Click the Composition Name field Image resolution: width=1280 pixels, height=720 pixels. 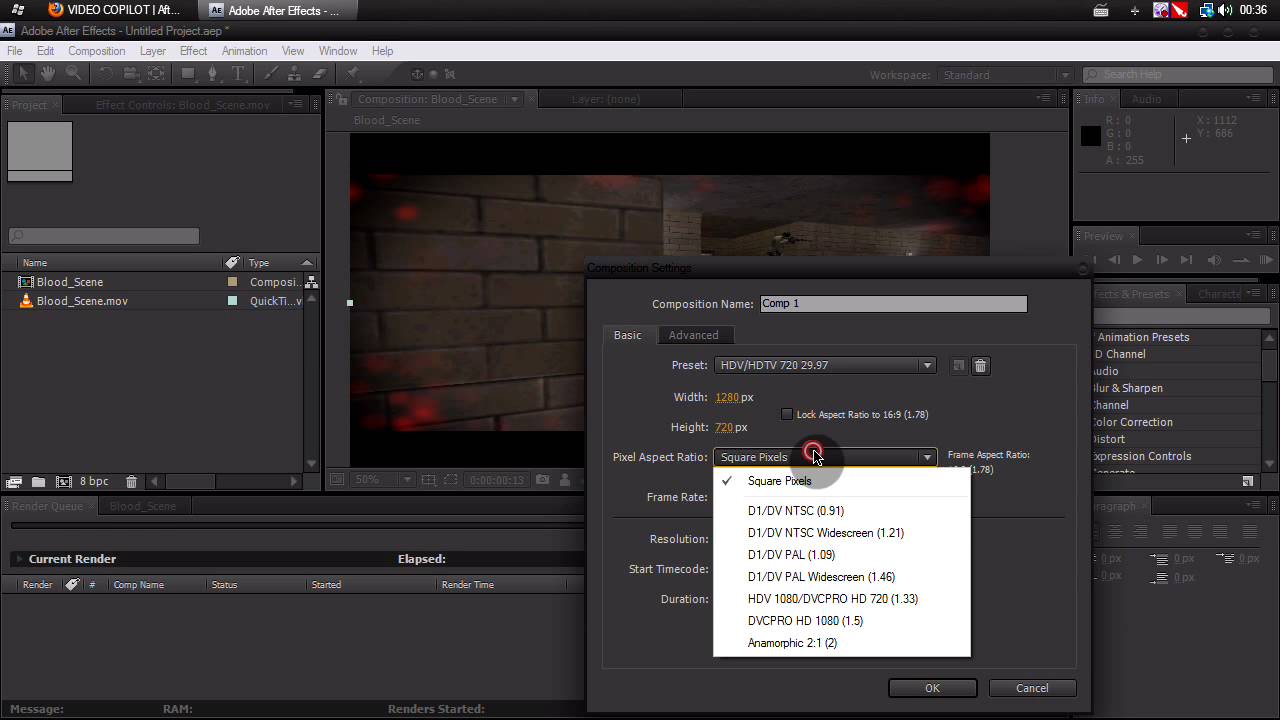tap(893, 304)
